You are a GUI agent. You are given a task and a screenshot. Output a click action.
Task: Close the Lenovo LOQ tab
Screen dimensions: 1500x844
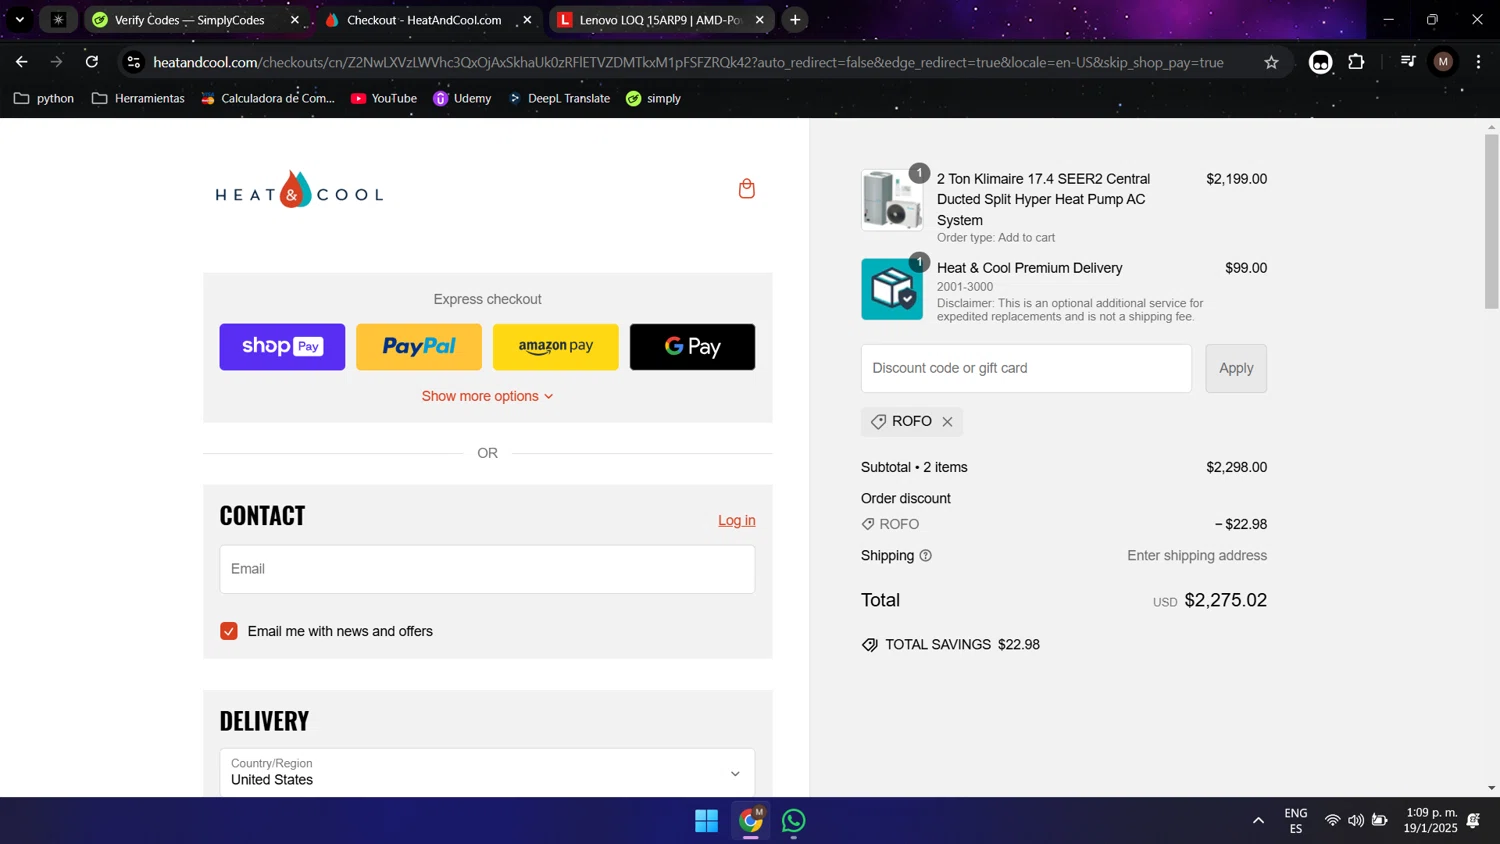point(760,20)
